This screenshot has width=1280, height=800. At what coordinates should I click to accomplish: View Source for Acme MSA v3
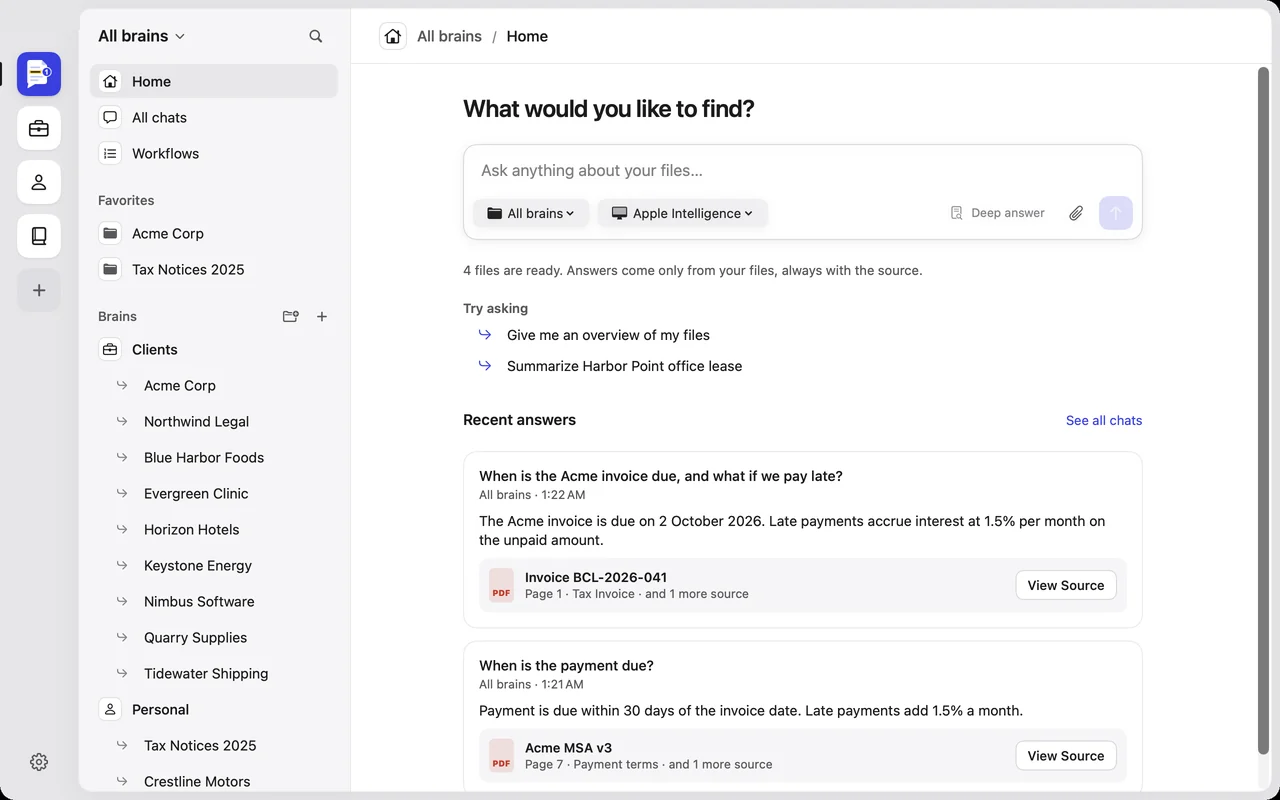pos(1066,756)
